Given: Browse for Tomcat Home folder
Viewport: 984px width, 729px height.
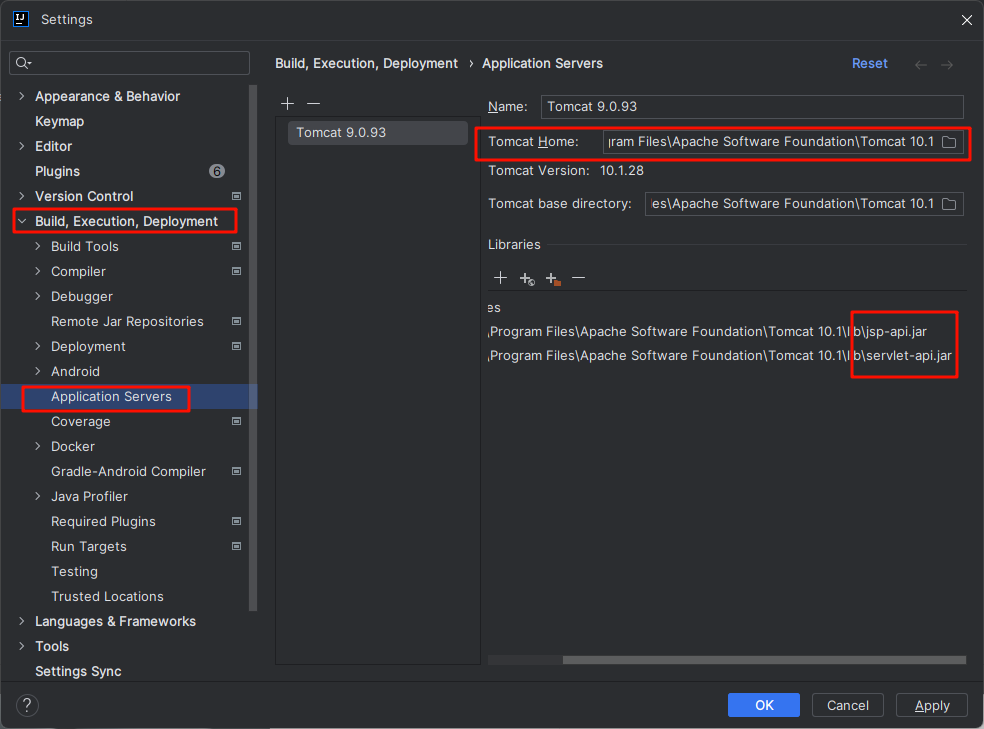Looking at the screenshot, I should point(949,142).
